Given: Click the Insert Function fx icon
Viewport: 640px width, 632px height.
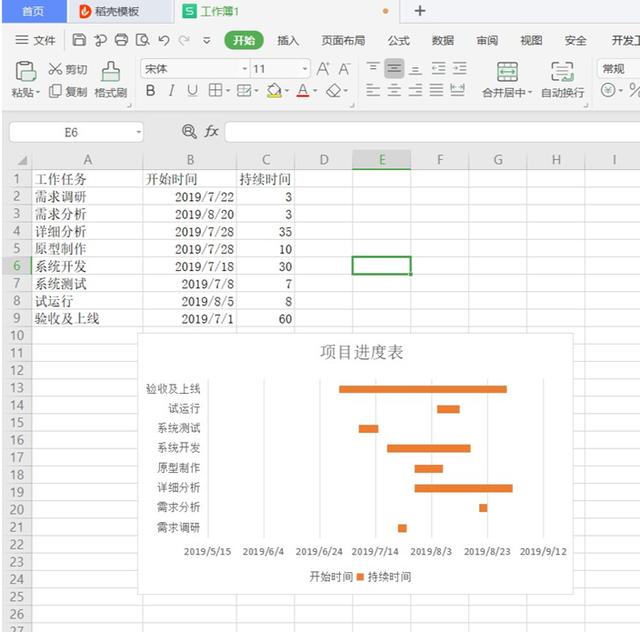Looking at the screenshot, I should pos(211,131).
